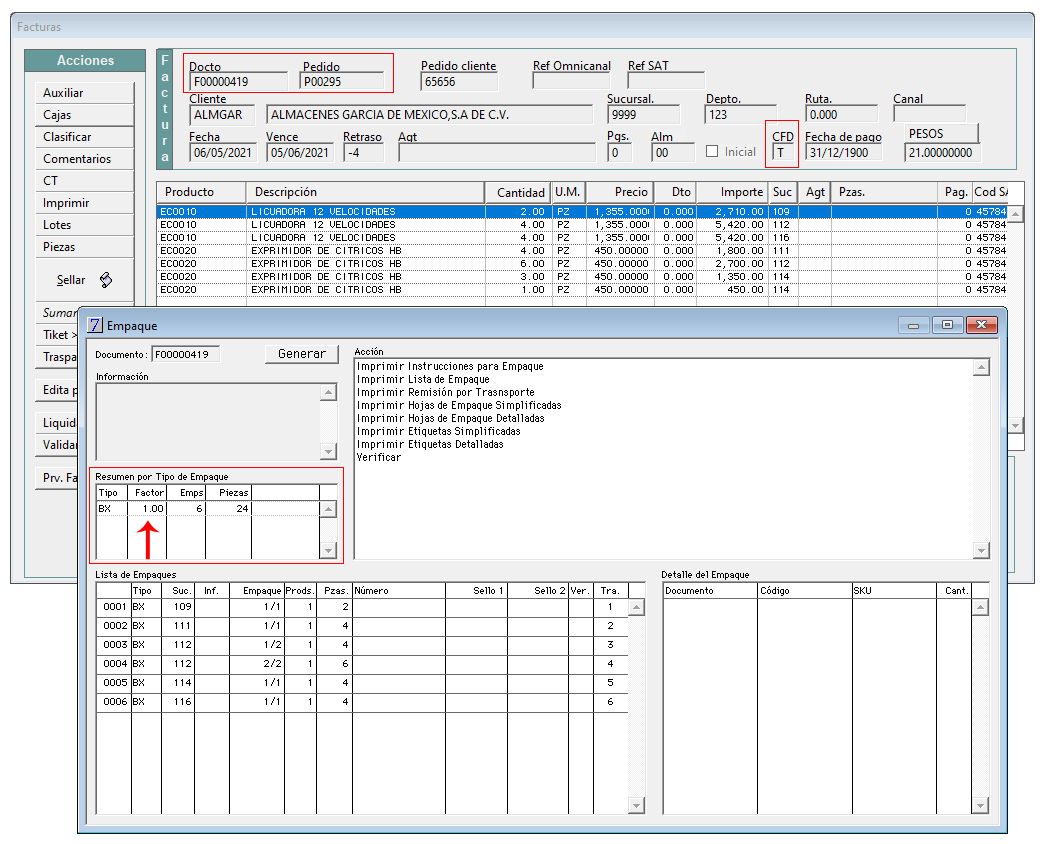This screenshot has width=1046, height=844.
Task: Close the Empaque window
Action: 981,325
